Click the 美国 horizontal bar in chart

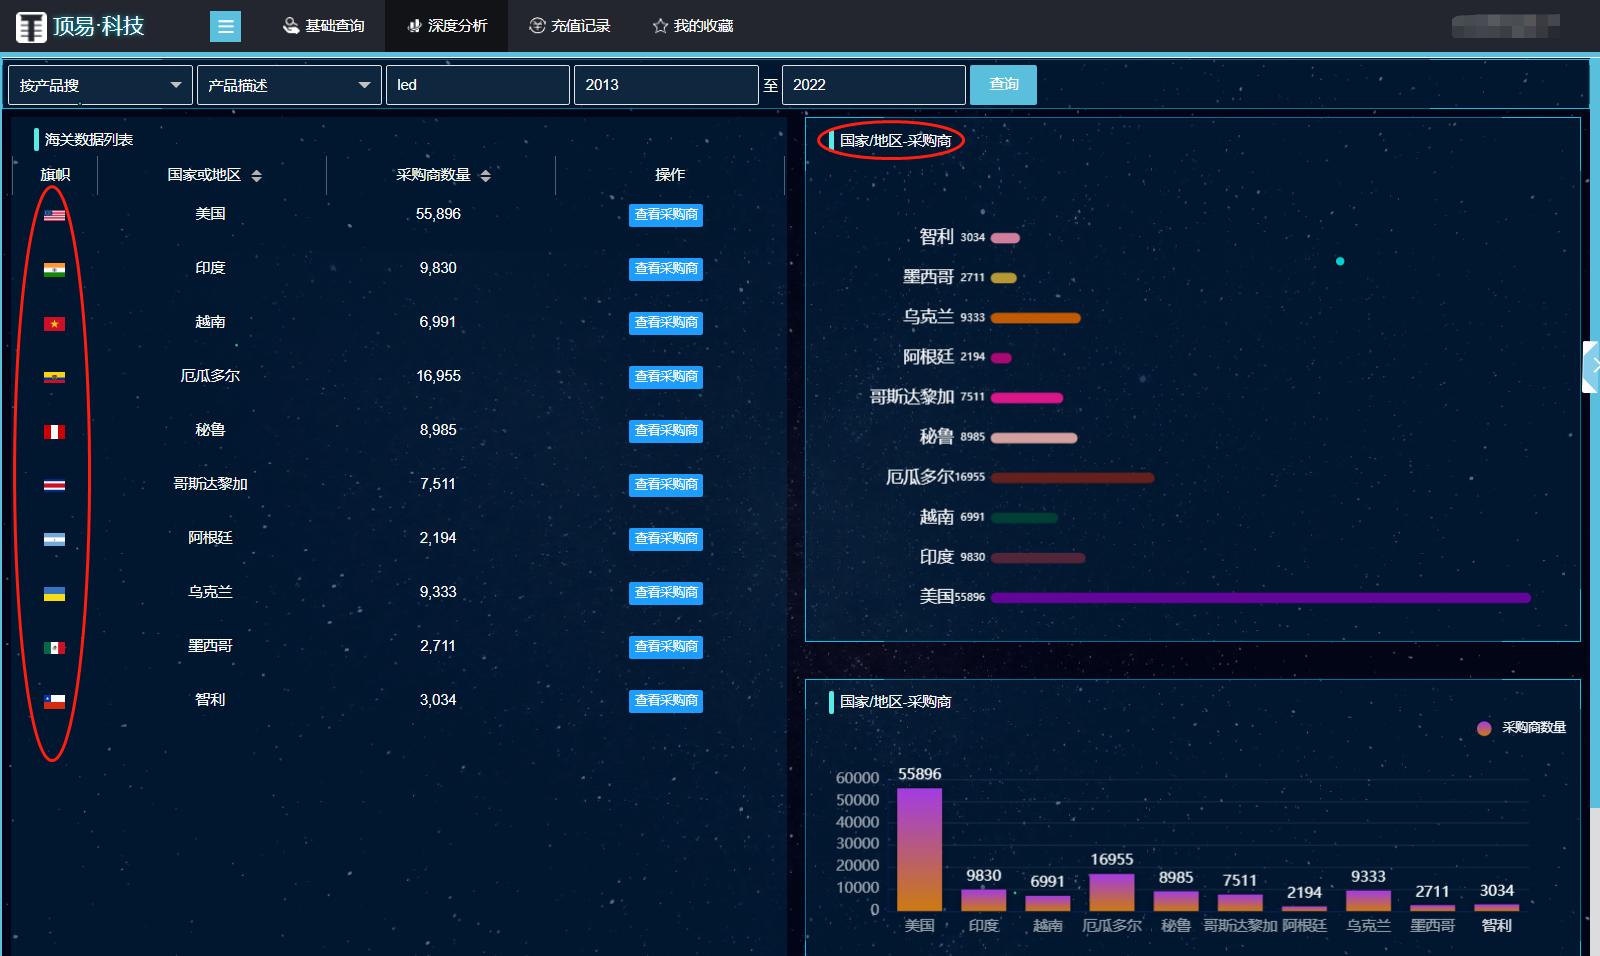(1260, 598)
